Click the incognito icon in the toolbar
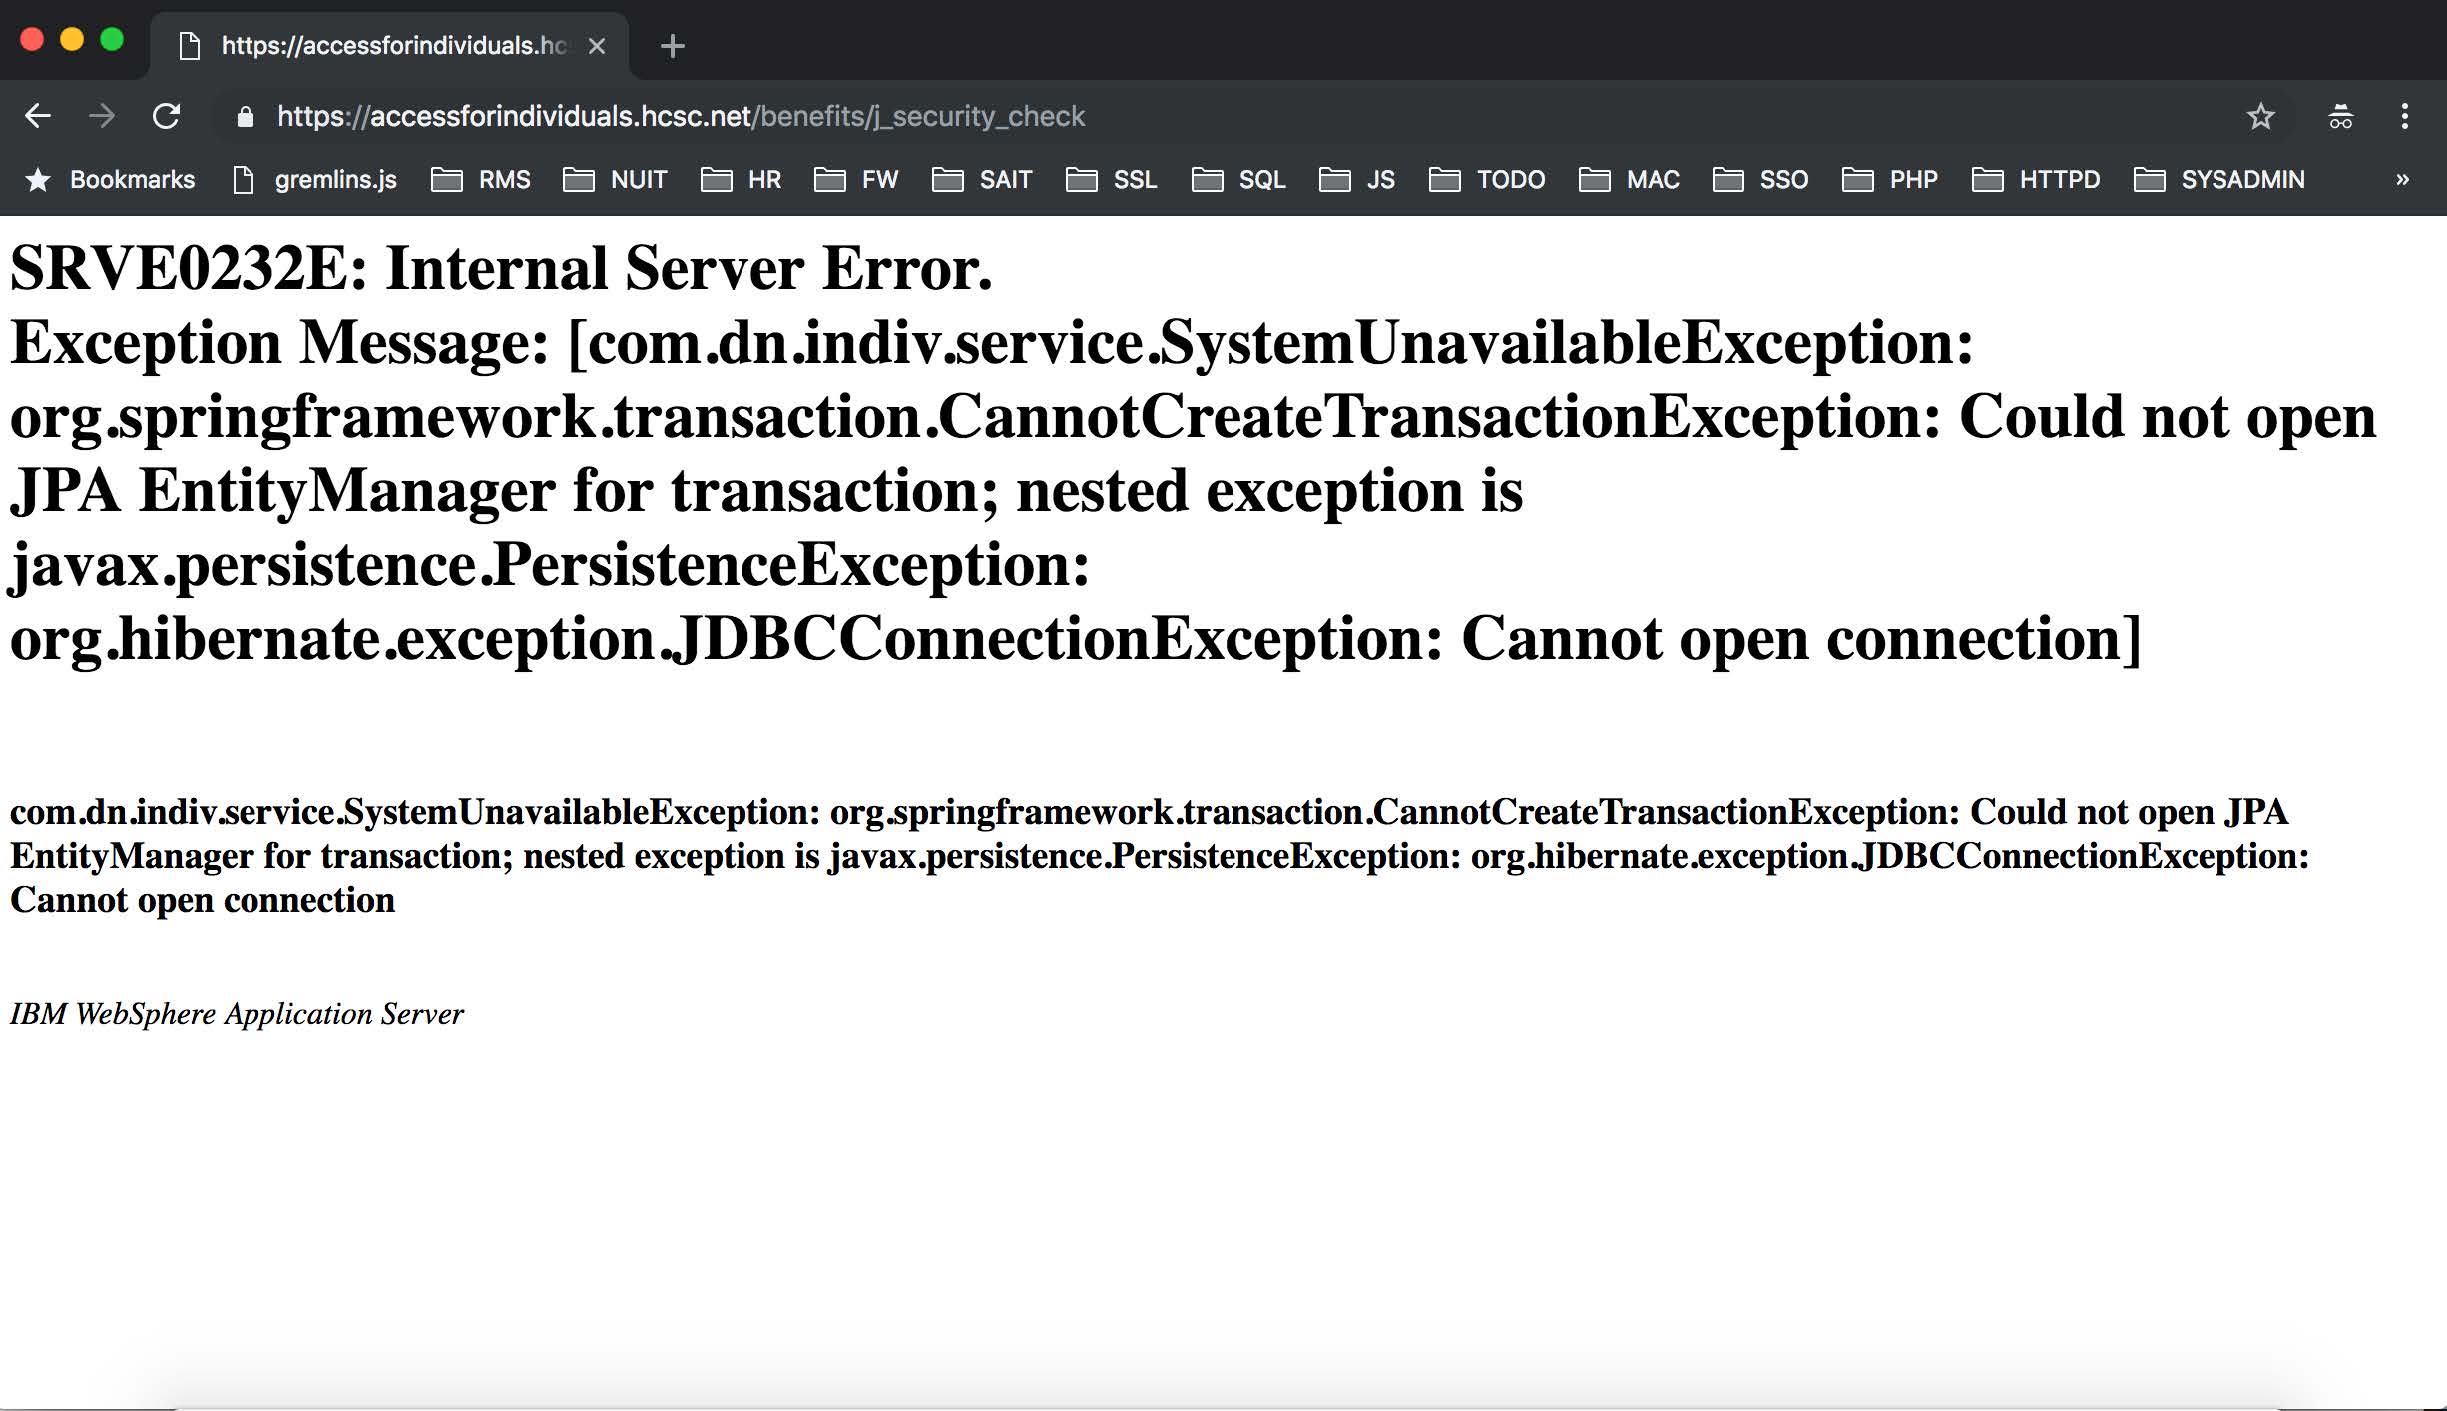This screenshot has width=2447, height=1411. point(2340,117)
